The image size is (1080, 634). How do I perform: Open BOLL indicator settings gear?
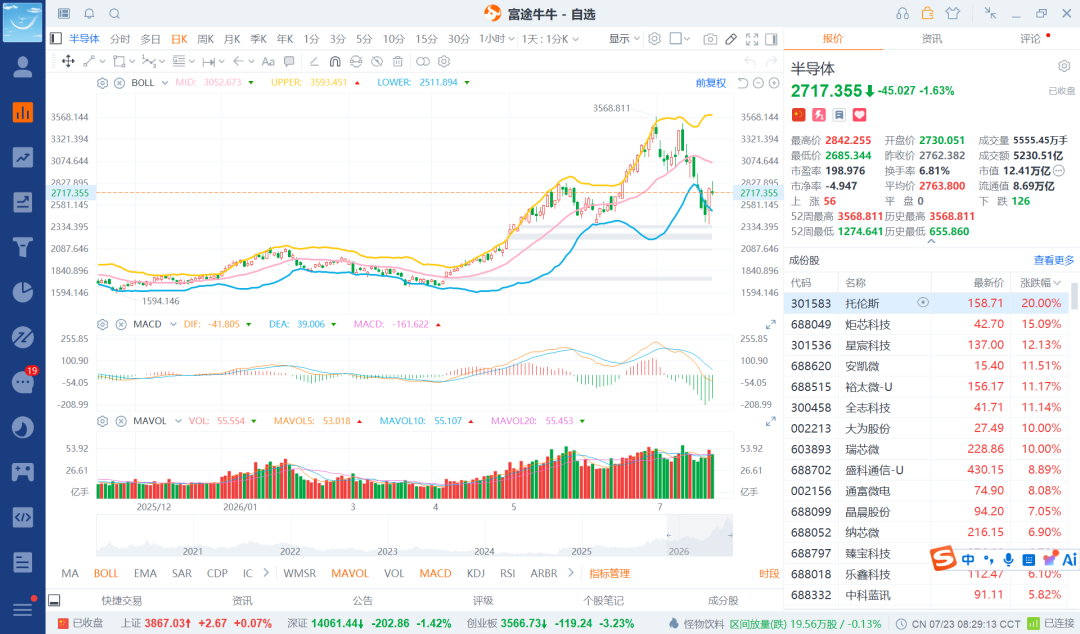(x=103, y=83)
